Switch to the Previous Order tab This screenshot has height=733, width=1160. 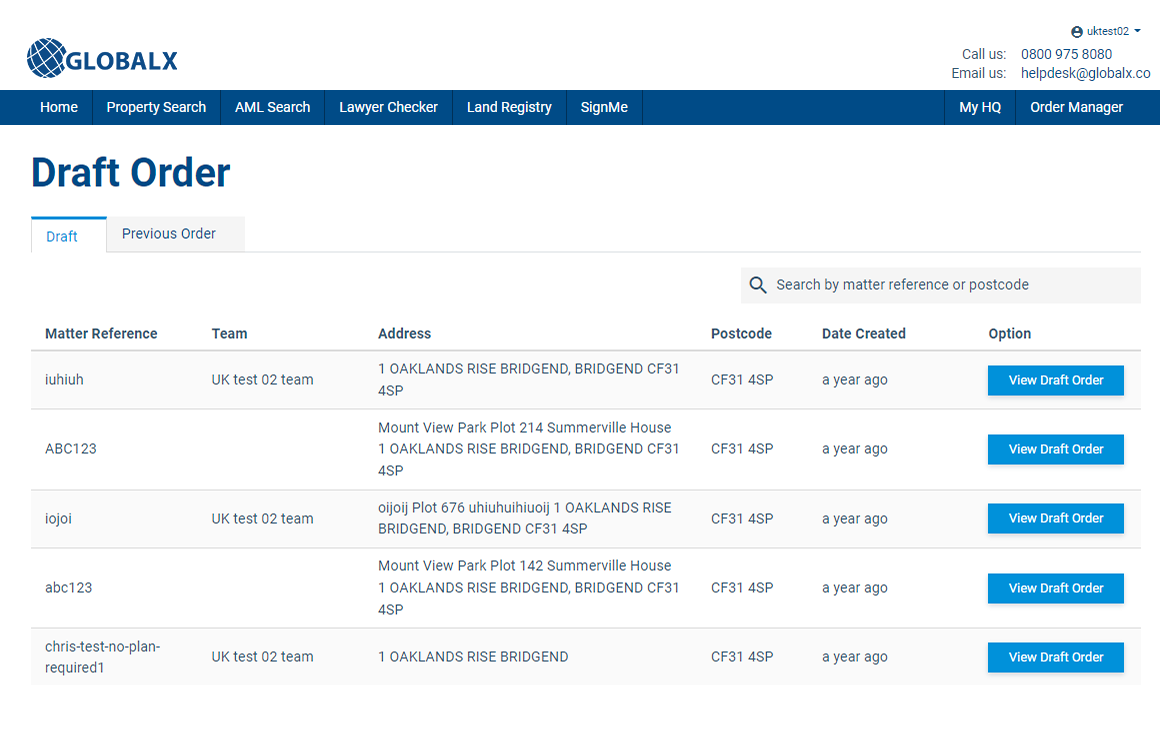(x=169, y=234)
